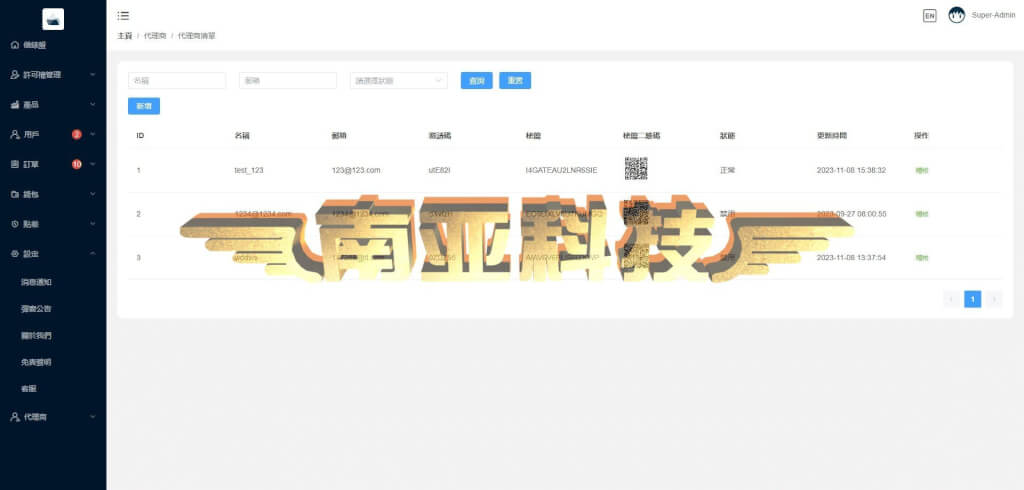Click the blue 重置 reset button
The width and height of the screenshot is (1024, 490).
pyautogui.click(x=515, y=80)
